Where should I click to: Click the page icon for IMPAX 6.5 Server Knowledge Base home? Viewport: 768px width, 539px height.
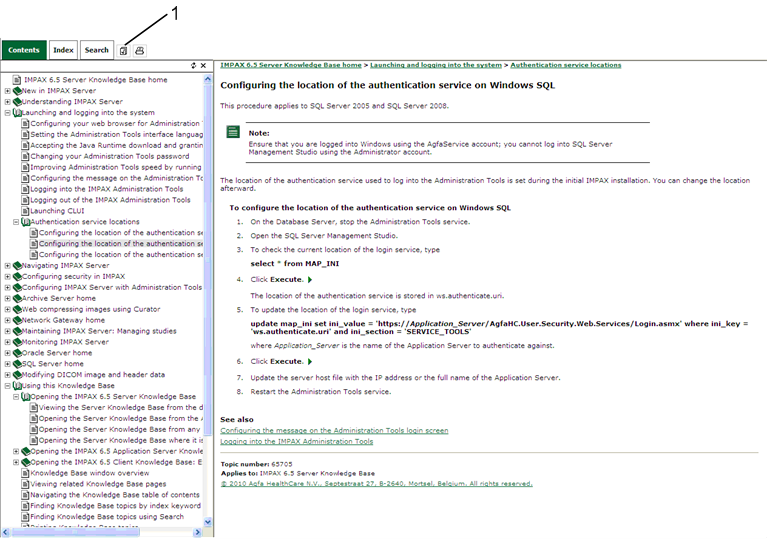[17, 80]
